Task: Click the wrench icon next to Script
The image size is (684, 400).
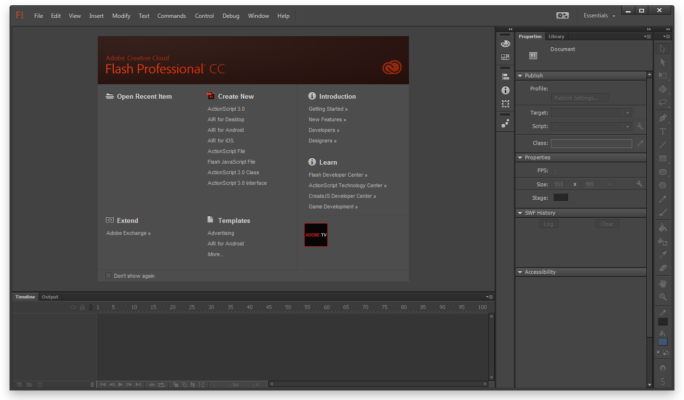Action: 640,126
